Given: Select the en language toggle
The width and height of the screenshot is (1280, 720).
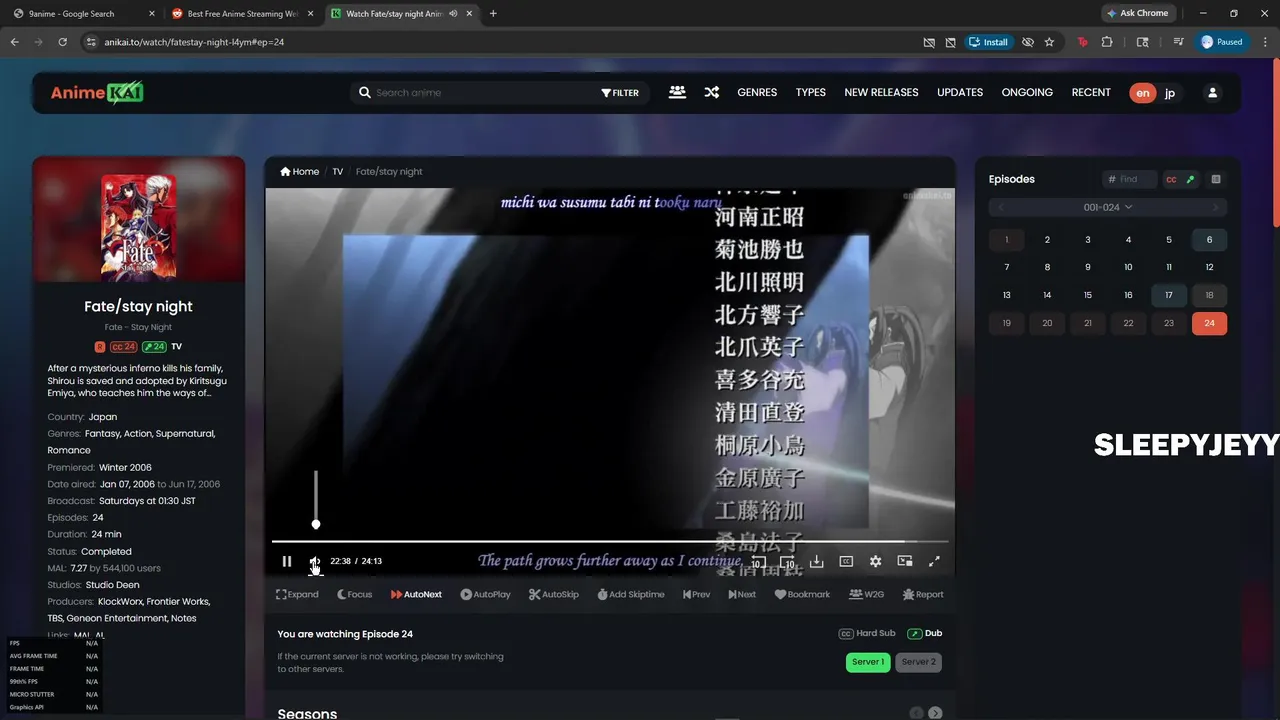Looking at the screenshot, I should 1142,93.
